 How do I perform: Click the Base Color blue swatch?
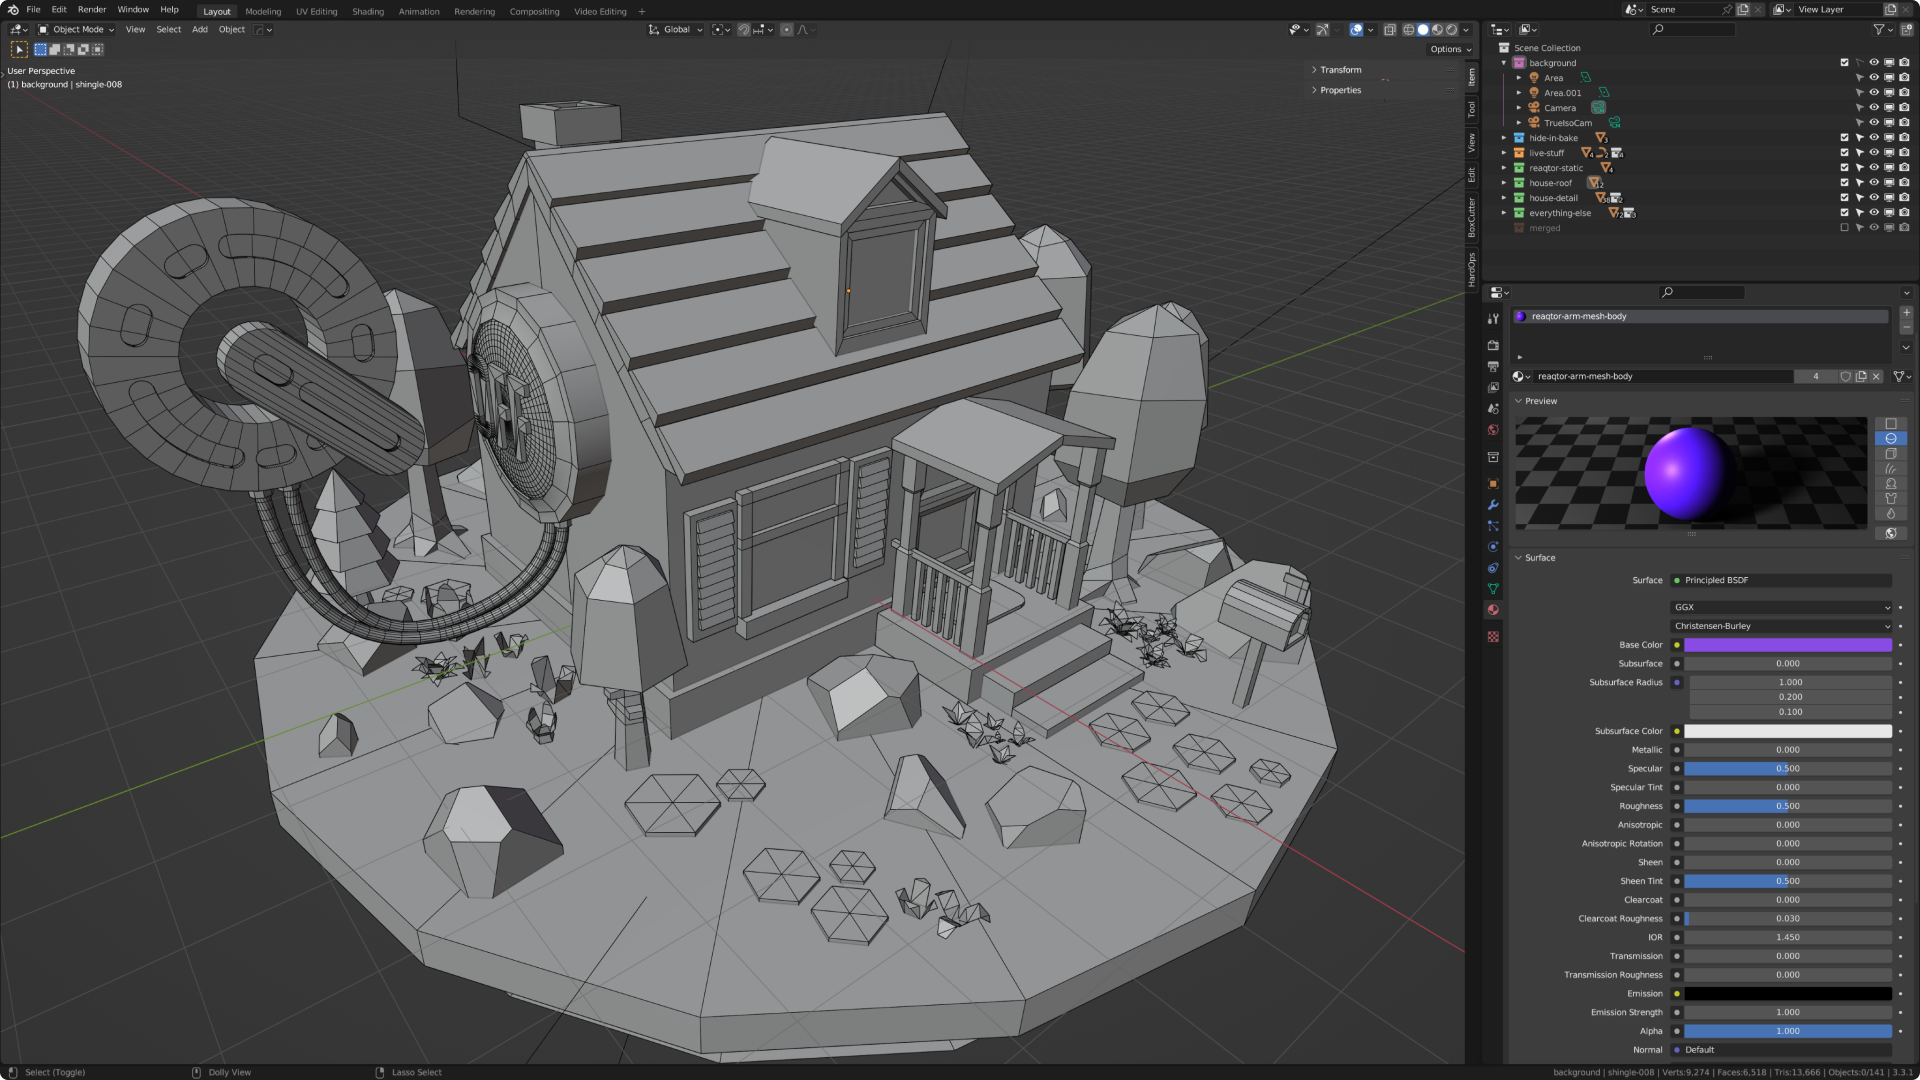(1789, 644)
